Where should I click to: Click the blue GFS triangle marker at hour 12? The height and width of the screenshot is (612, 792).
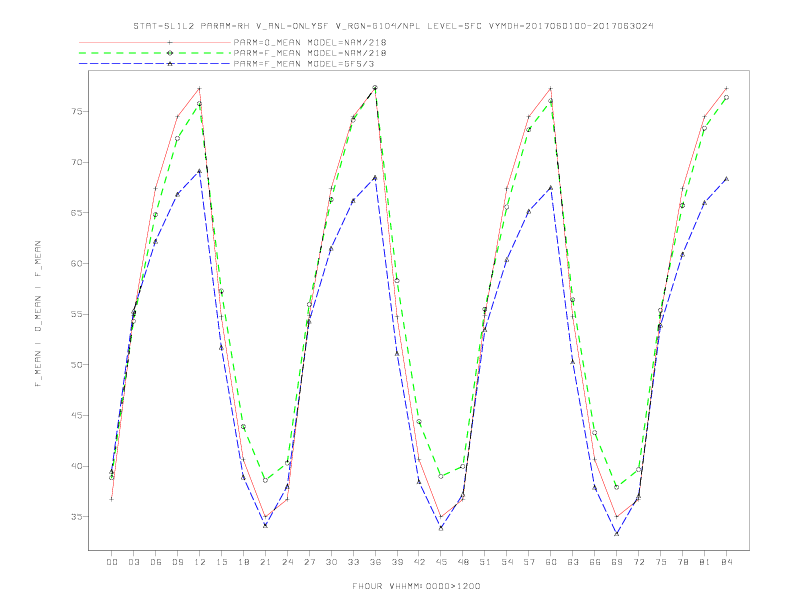pyautogui.click(x=200, y=171)
